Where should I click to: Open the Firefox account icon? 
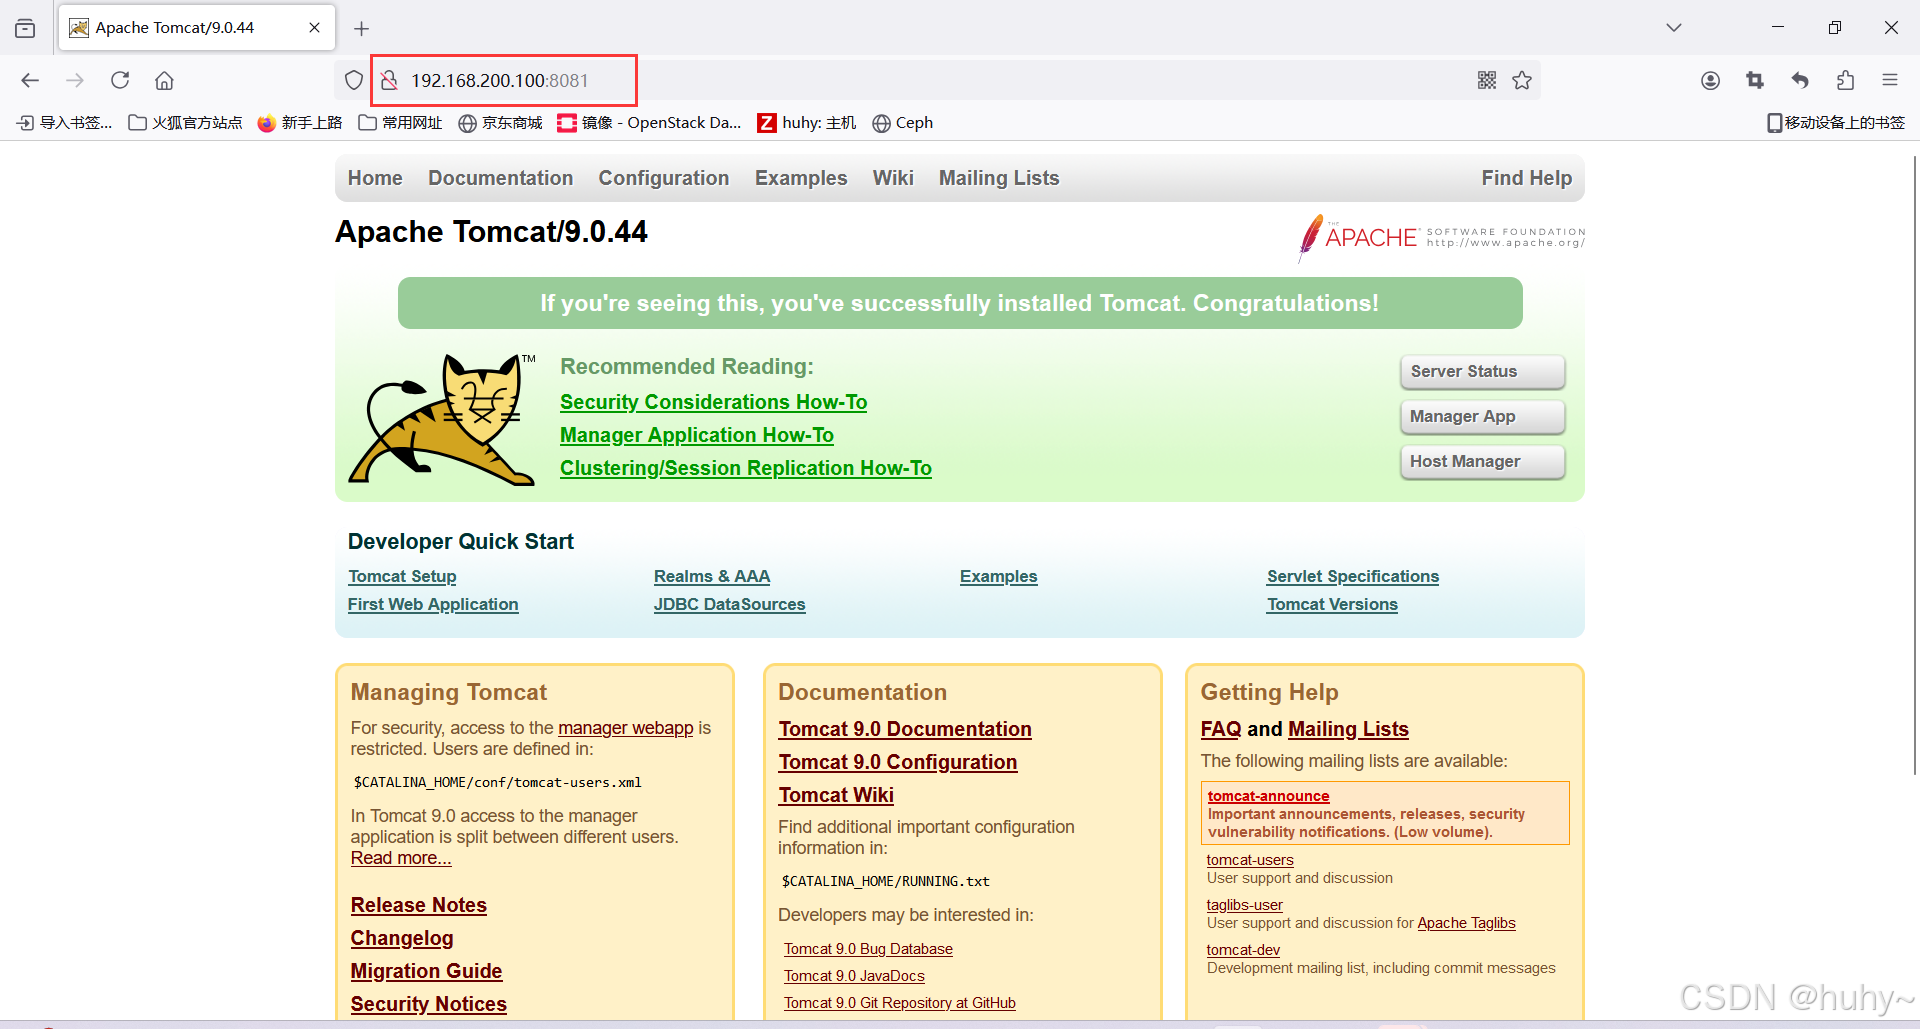[1710, 80]
